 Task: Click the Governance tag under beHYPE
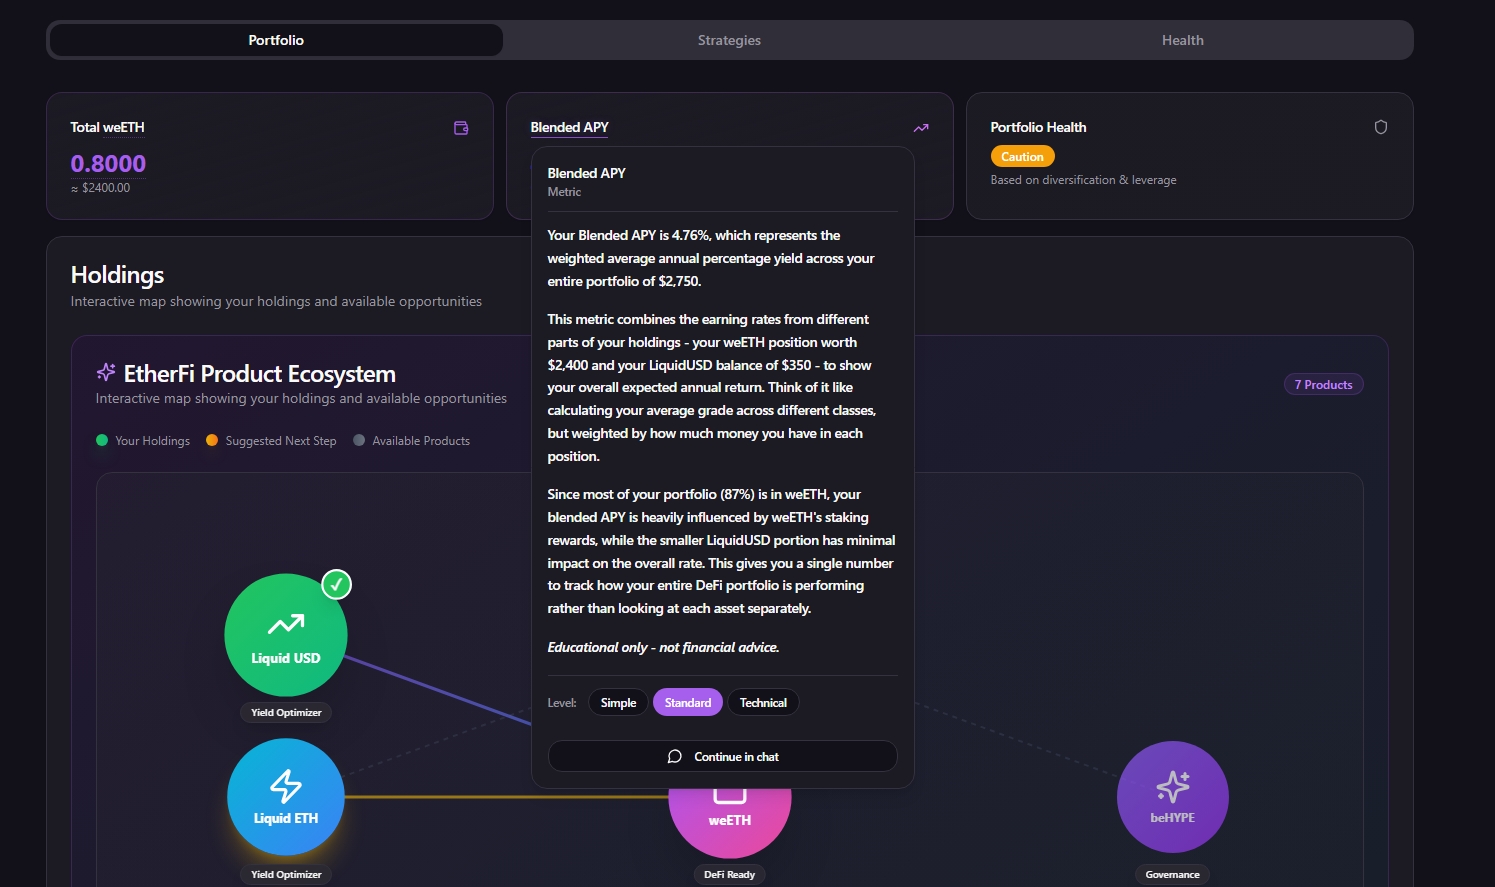(1172, 875)
